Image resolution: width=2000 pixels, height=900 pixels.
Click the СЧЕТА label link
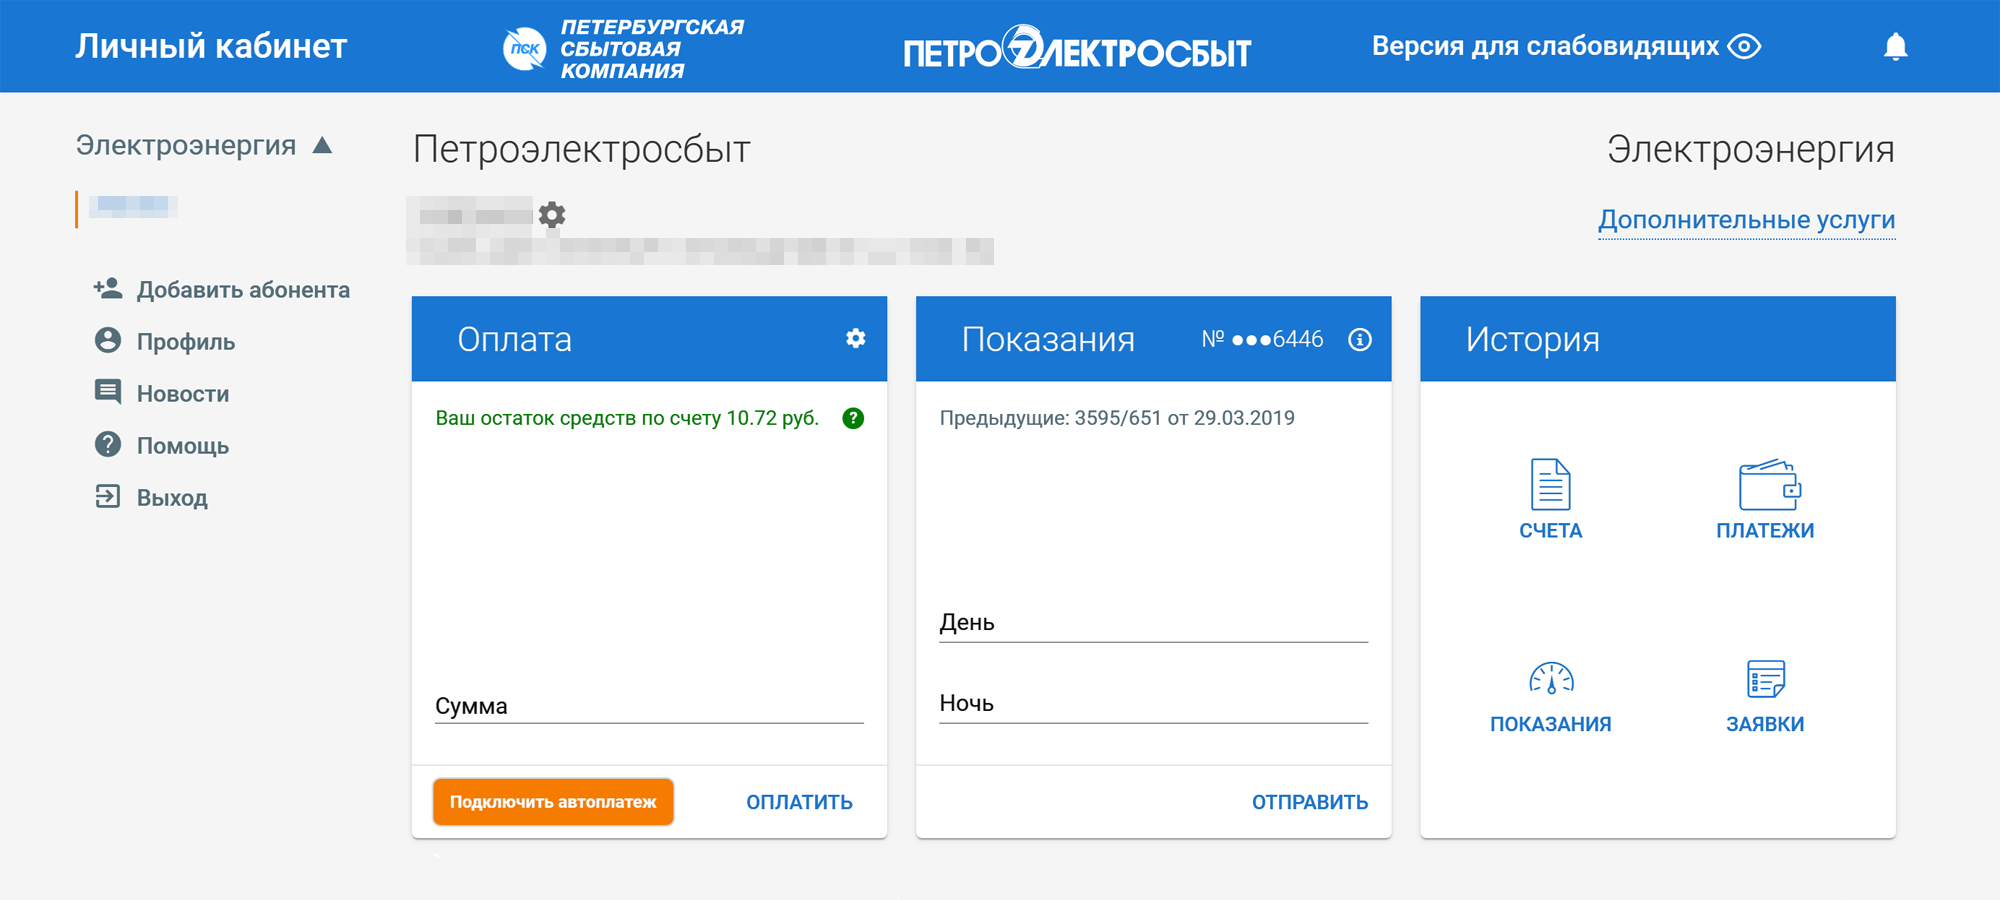[1551, 531]
